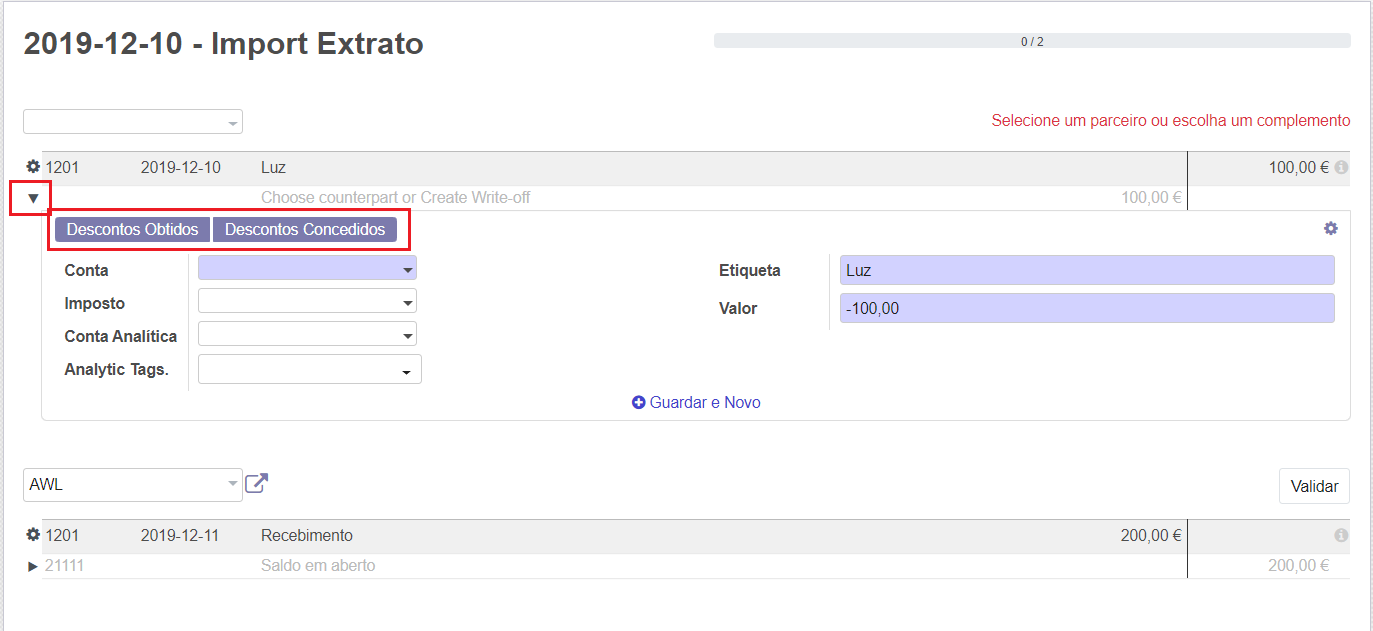Open AWL partner via external link icon
Viewport: 1373px width, 631px height.
pyautogui.click(x=257, y=484)
